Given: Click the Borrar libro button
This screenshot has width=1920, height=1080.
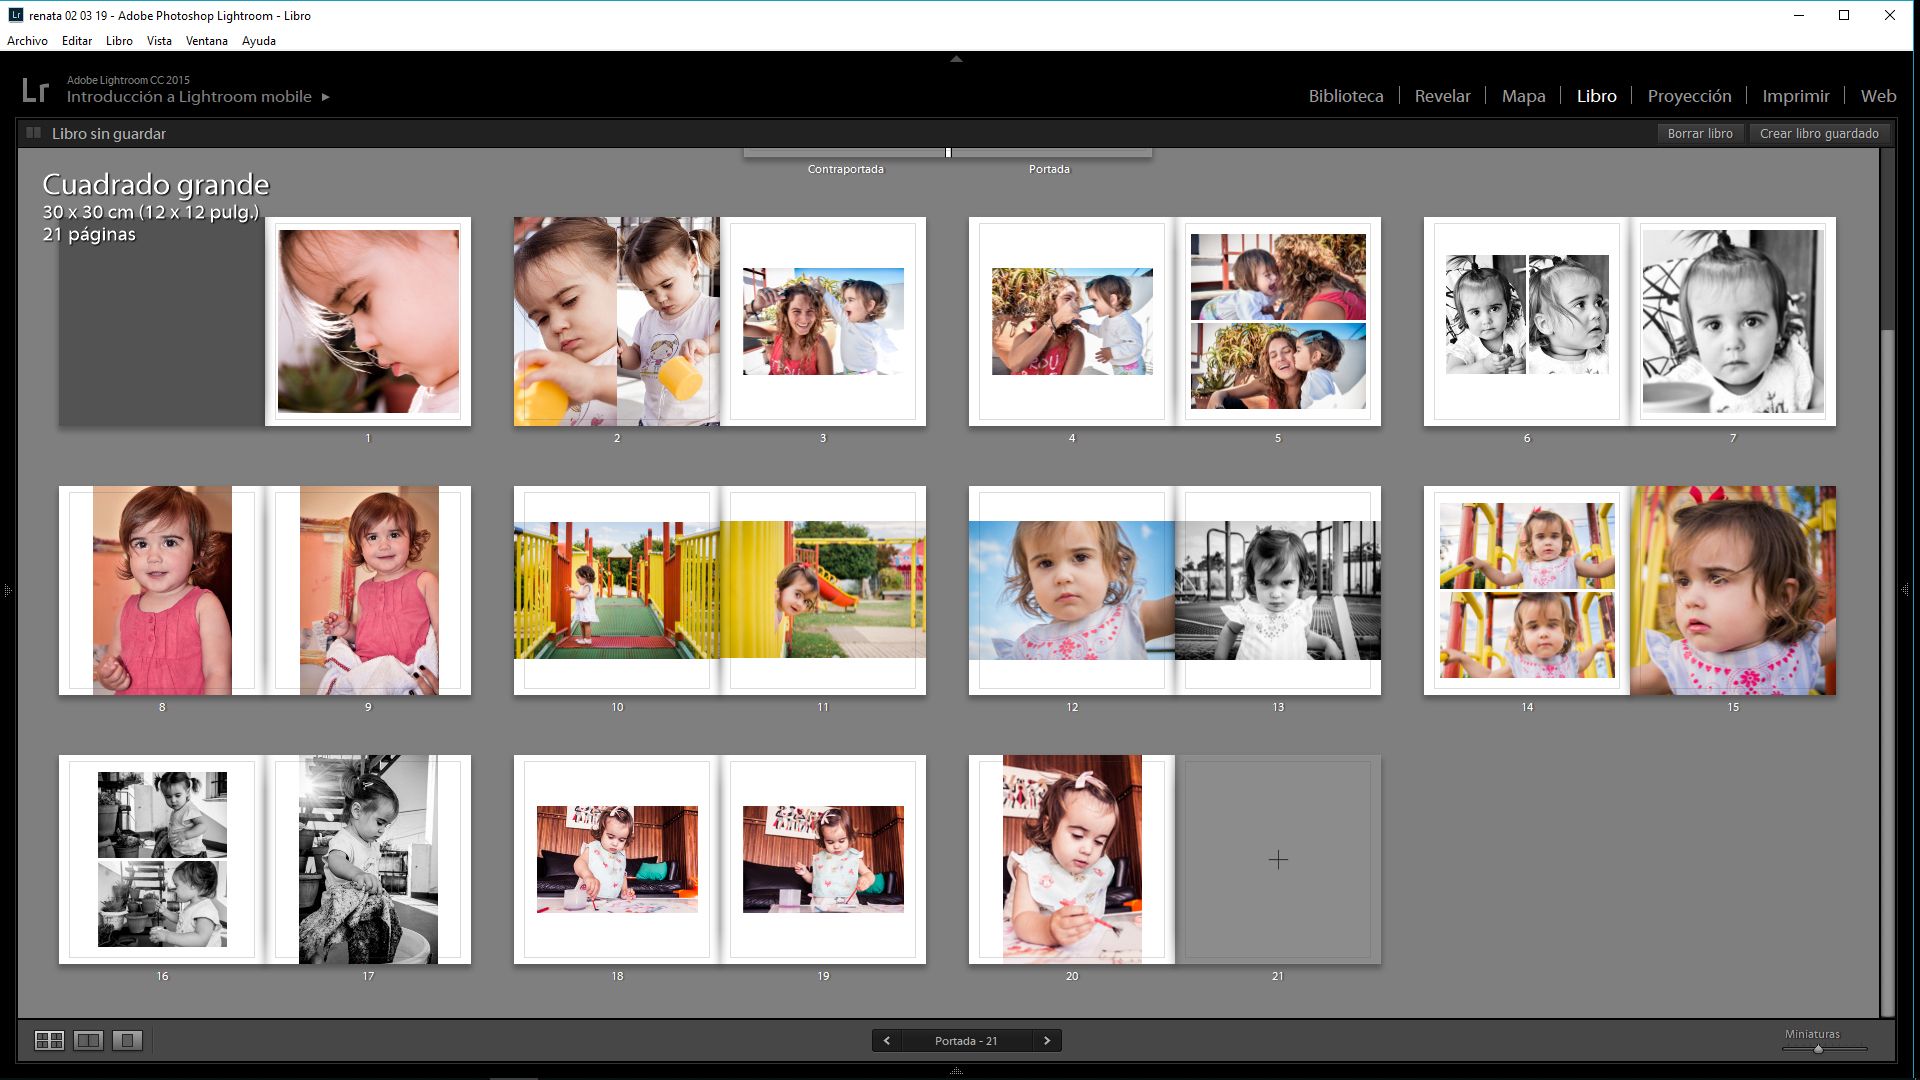Looking at the screenshot, I should click(1700, 133).
